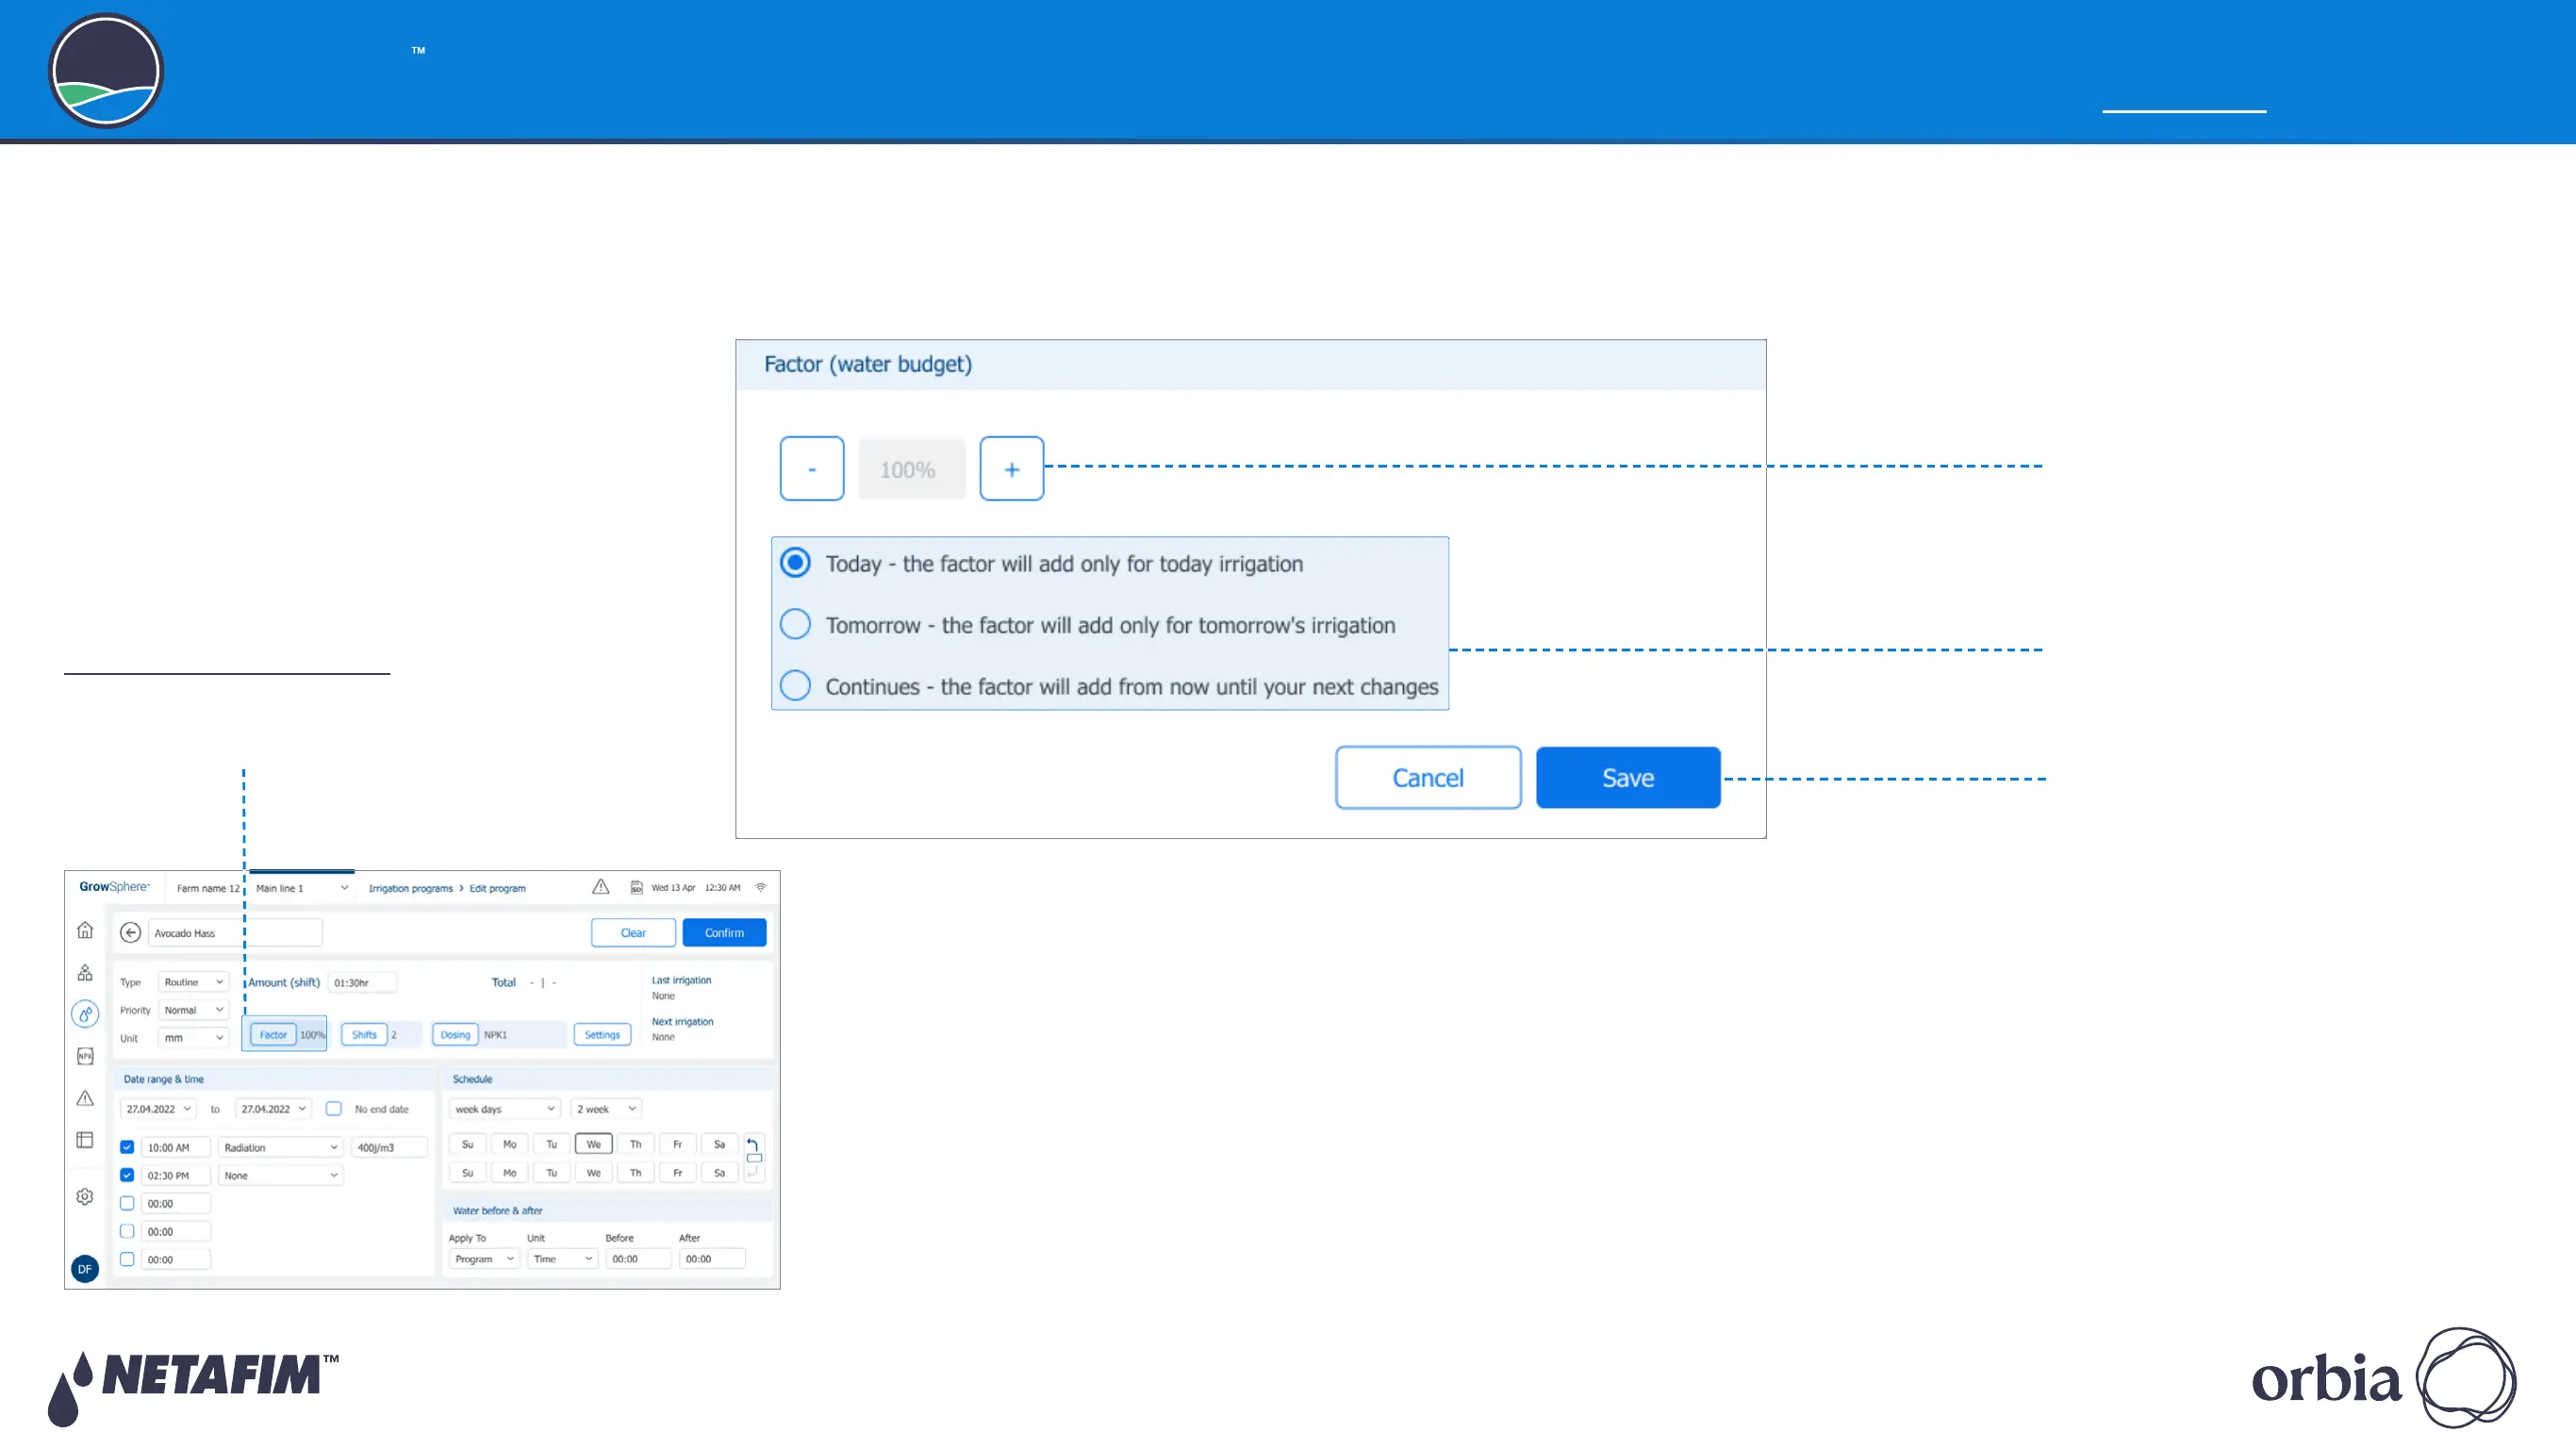This screenshot has height=1448, width=2576.
Task: Open the week days schedule dropdown
Action: (x=504, y=1109)
